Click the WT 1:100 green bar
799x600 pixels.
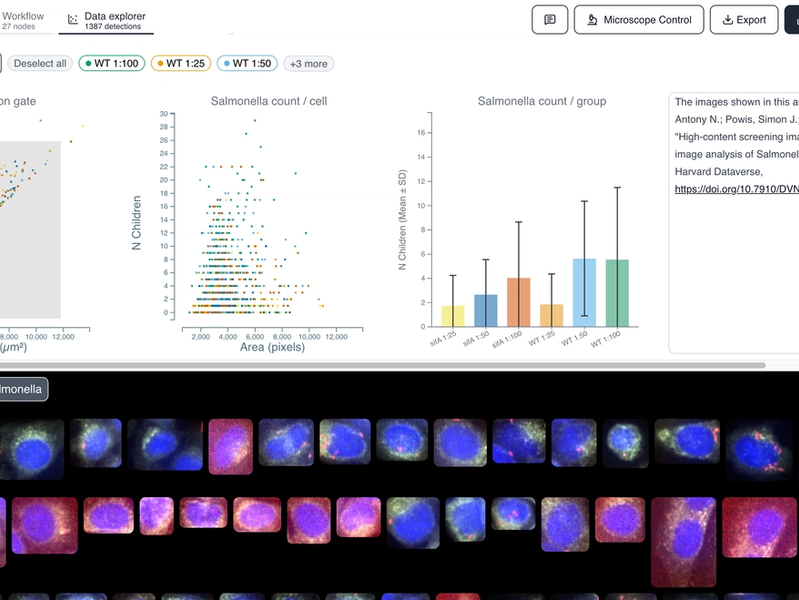pyautogui.click(x=617, y=293)
